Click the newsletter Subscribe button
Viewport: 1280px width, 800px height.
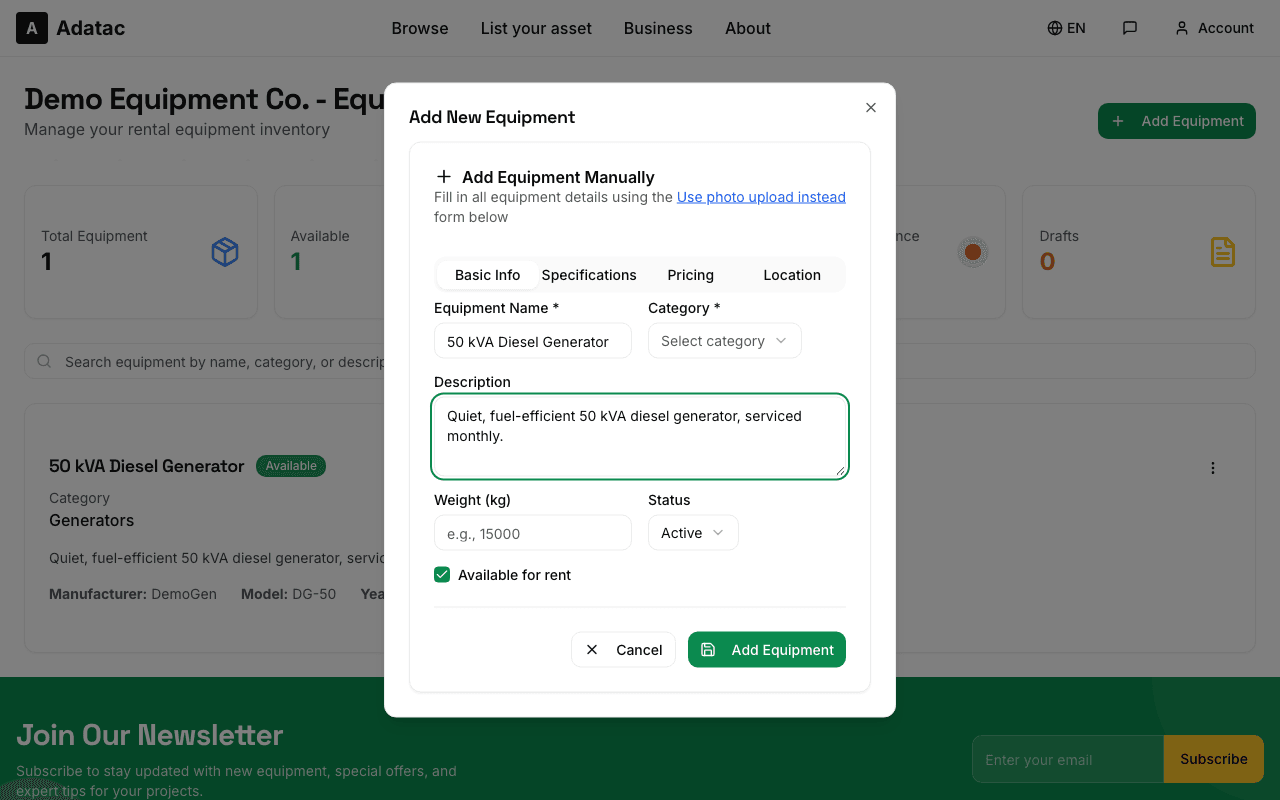coord(1214,759)
